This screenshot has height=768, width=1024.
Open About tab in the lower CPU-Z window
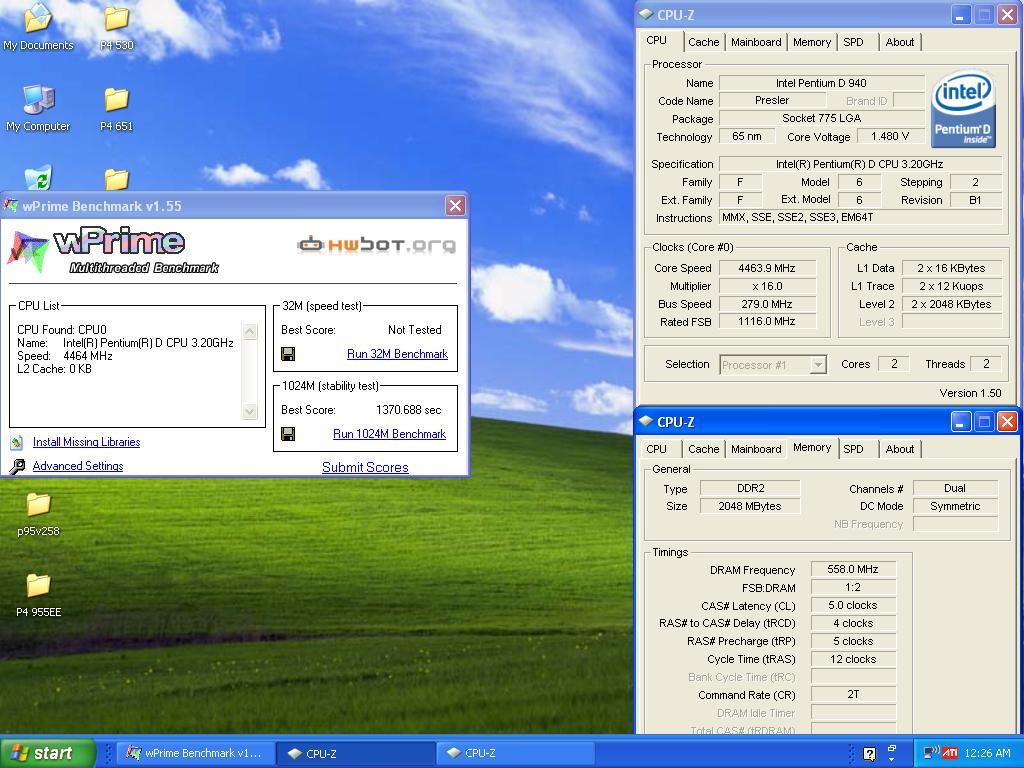click(x=899, y=449)
